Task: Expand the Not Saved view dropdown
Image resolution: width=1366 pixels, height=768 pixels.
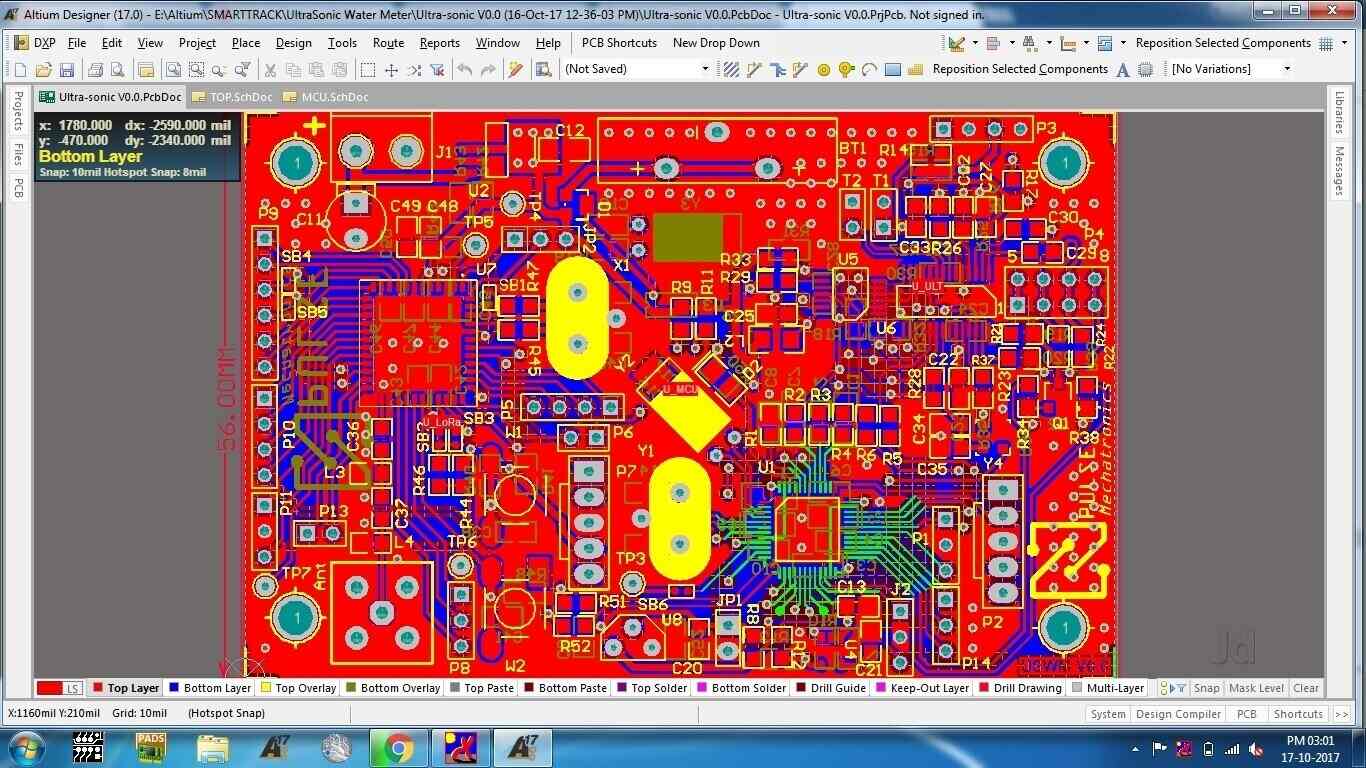Action: pos(704,69)
